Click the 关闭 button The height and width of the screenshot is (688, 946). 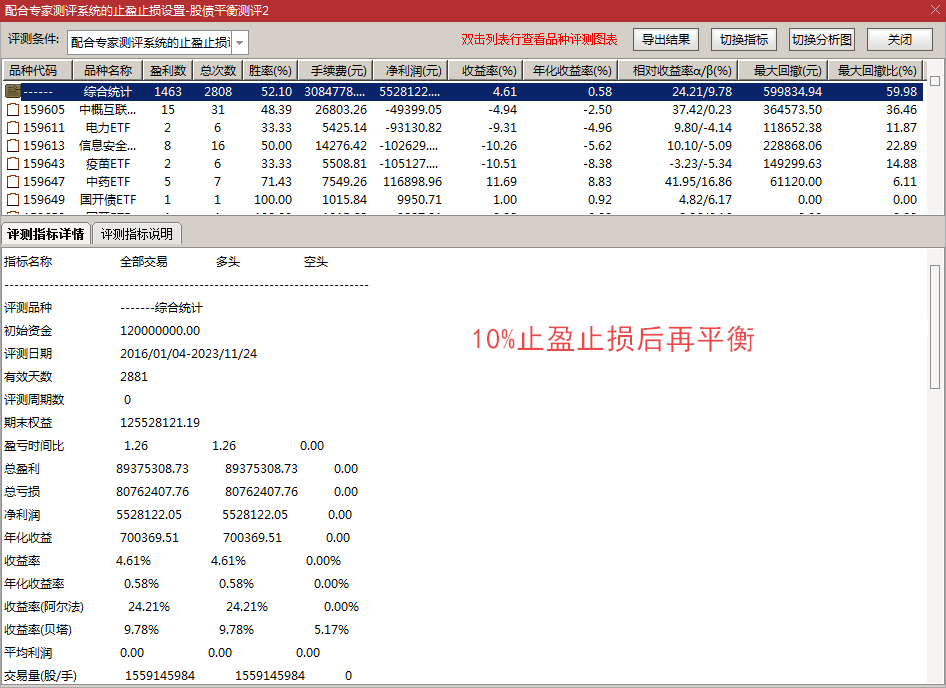coord(900,40)
